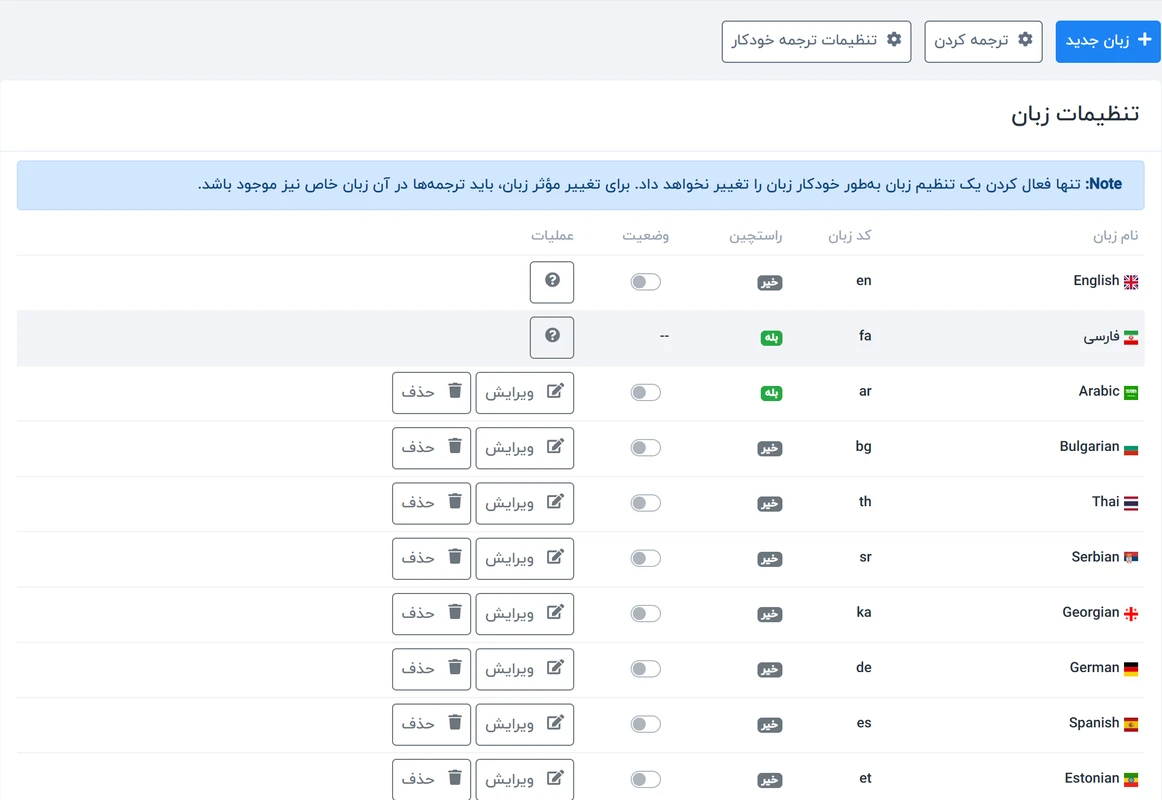The height and width of the screenshot is (800, 1162).
Task: Toggle the Estonian language status
Action: pos(645,780)
